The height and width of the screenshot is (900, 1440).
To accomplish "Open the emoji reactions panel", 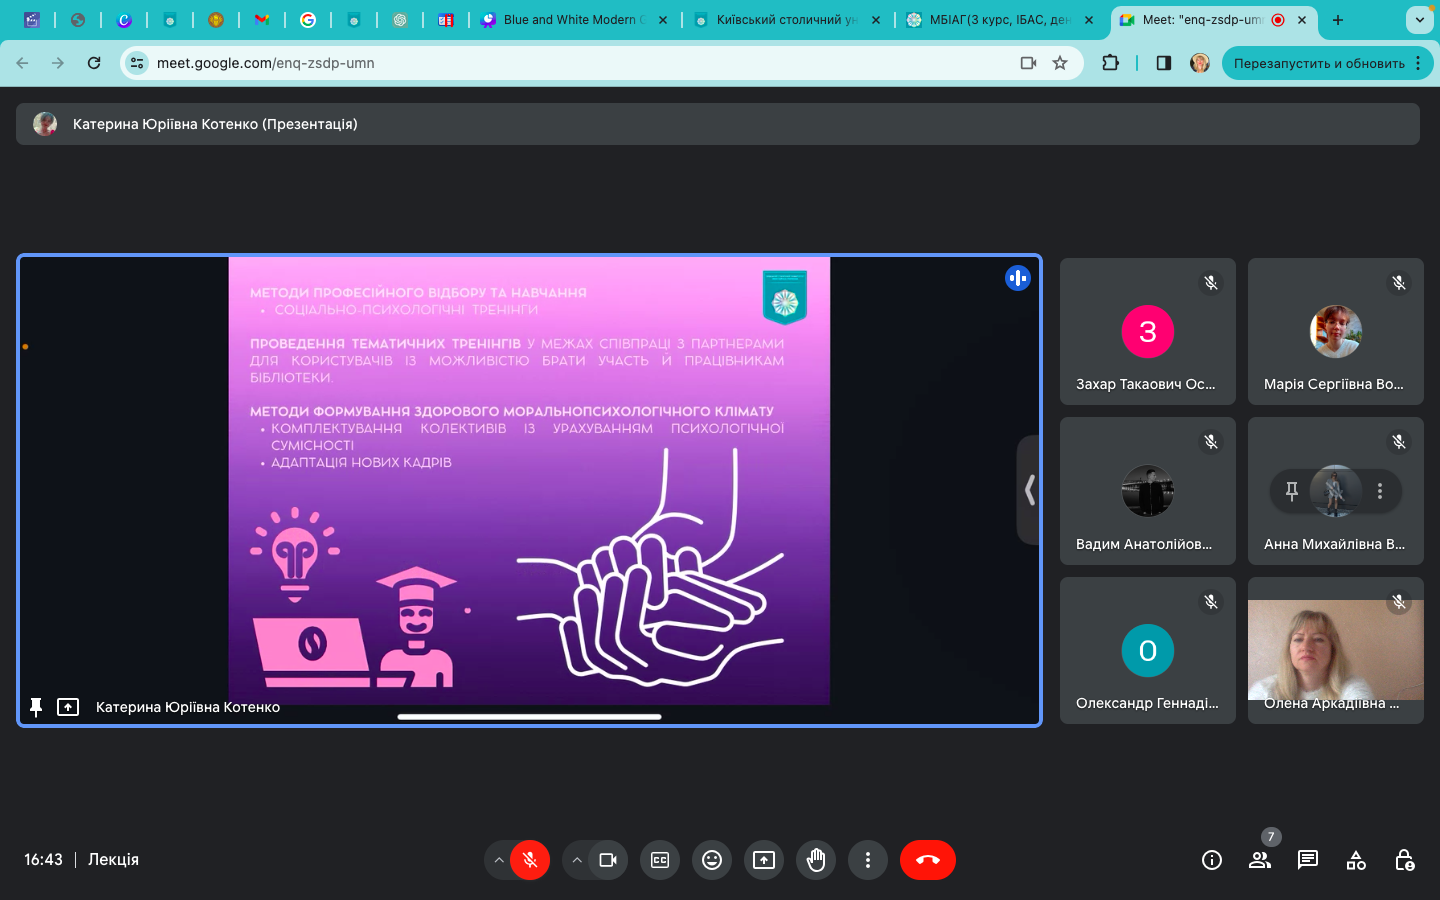I will 712,860.
